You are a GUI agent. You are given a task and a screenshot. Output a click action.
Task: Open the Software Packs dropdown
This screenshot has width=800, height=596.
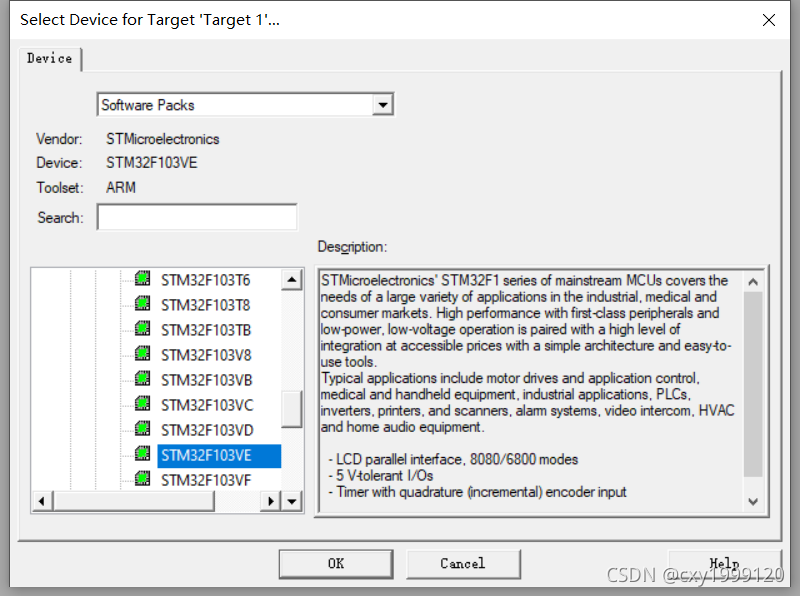pos(382,105)
